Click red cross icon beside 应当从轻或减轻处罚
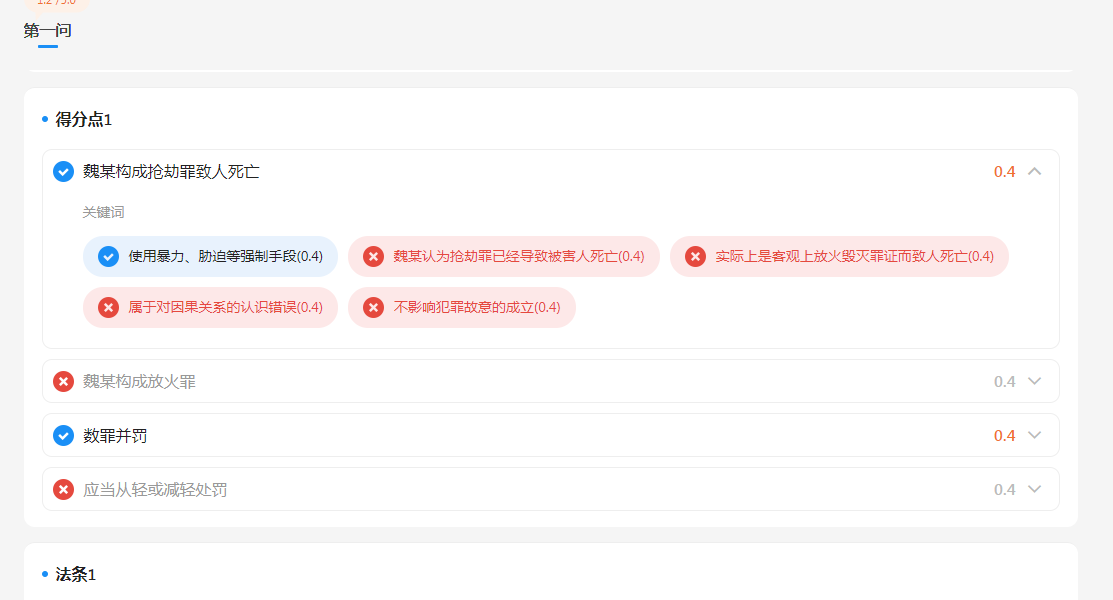The width and height of the screenshot is (1113, 600). [63, 489]
